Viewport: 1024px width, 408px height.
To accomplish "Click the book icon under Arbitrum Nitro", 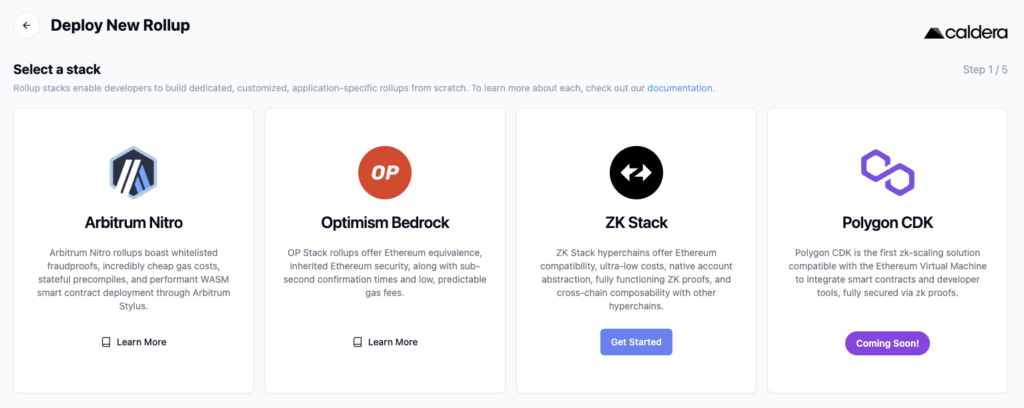I will [x=106, y=342].
